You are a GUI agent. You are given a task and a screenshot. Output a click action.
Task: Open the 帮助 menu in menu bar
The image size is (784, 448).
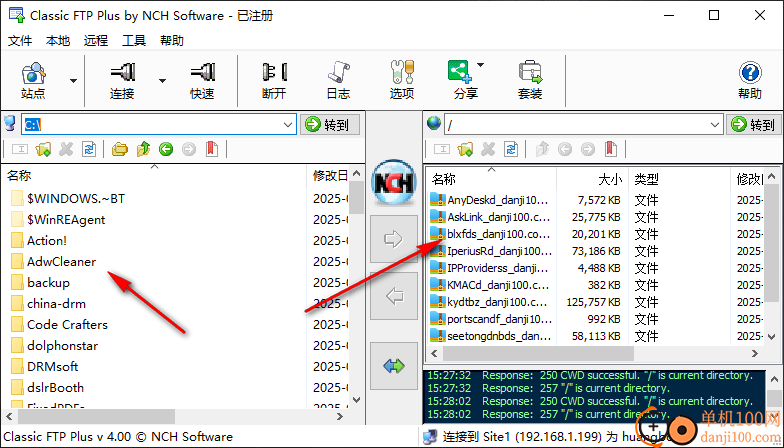coord(172,40)
